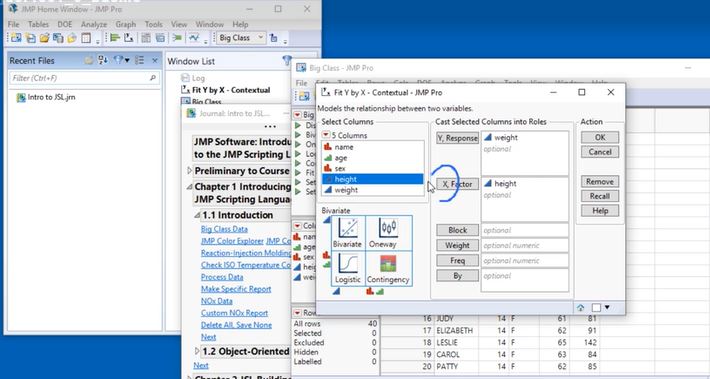Image resolution: width=710 pixels, height=379 pixels.
Task: Click the Open file folder icon in Home Window toolbar
Action: pyautogui.click(x=44, y=38)
